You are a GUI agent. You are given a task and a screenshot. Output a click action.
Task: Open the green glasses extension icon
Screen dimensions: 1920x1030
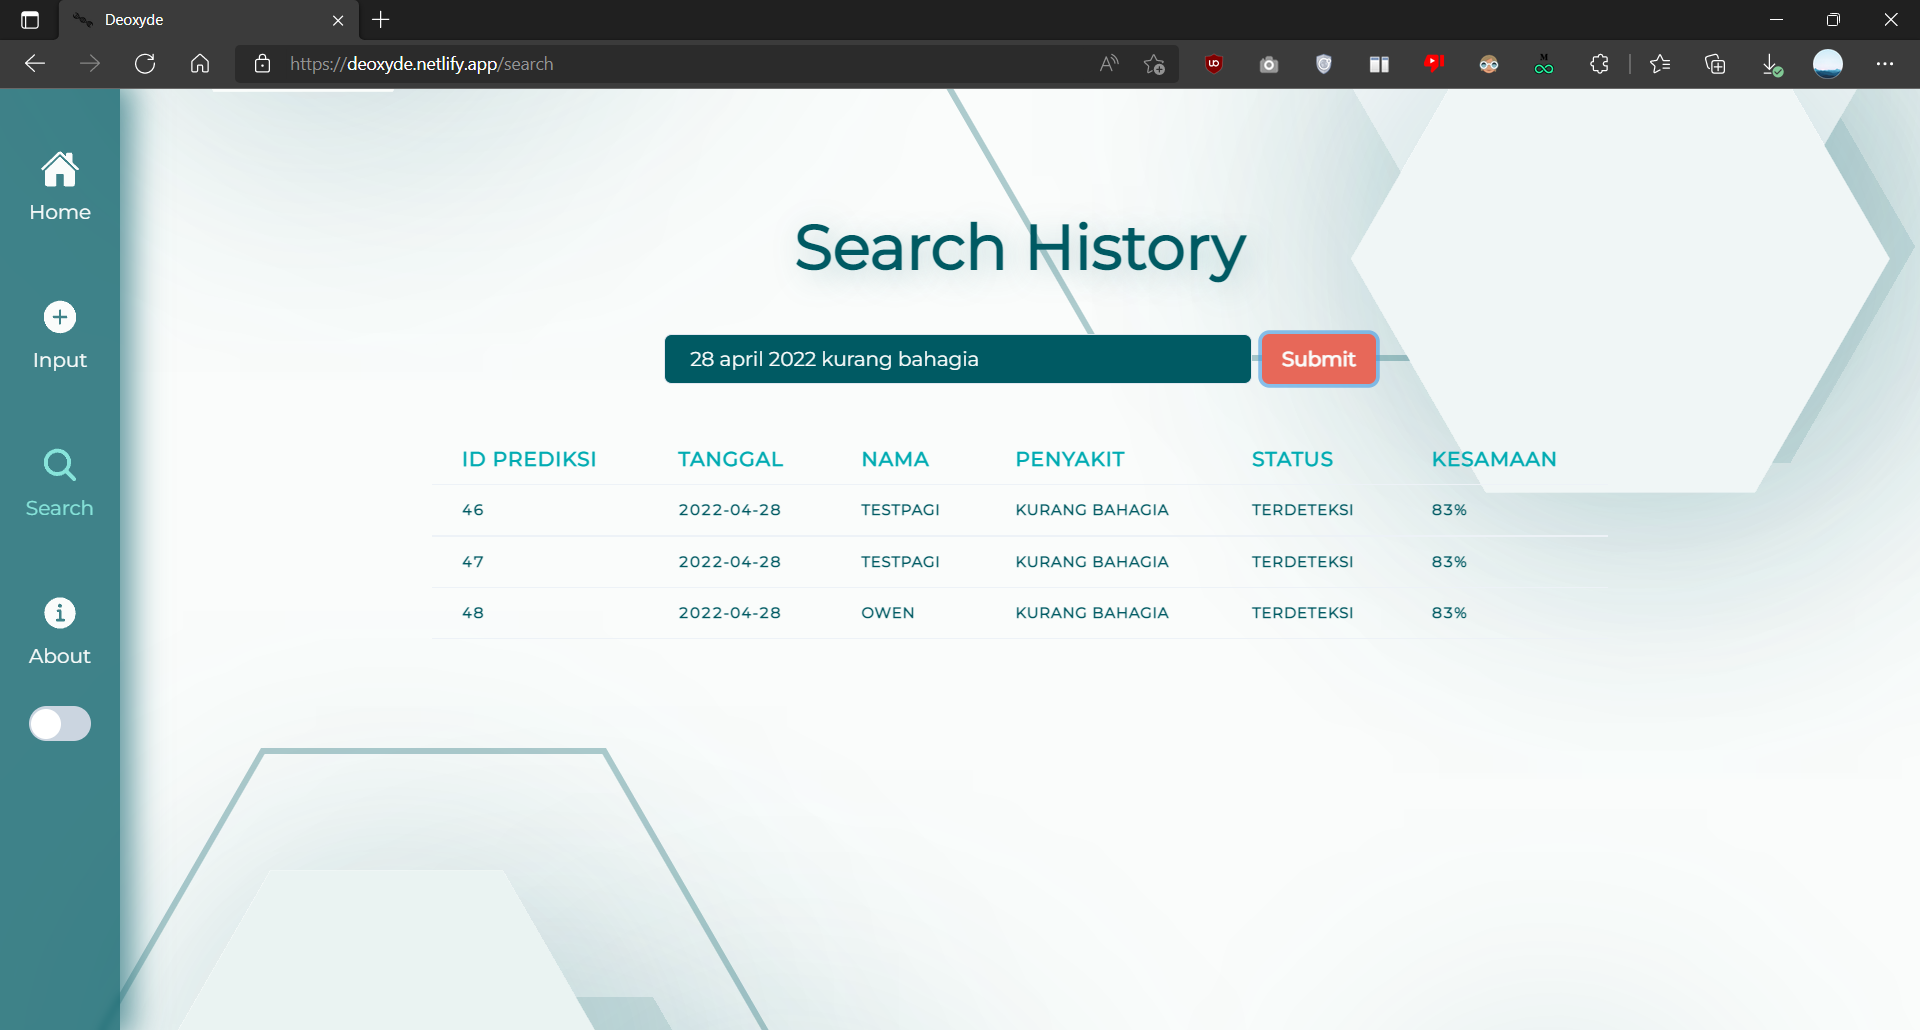[x=1544, y=64]
